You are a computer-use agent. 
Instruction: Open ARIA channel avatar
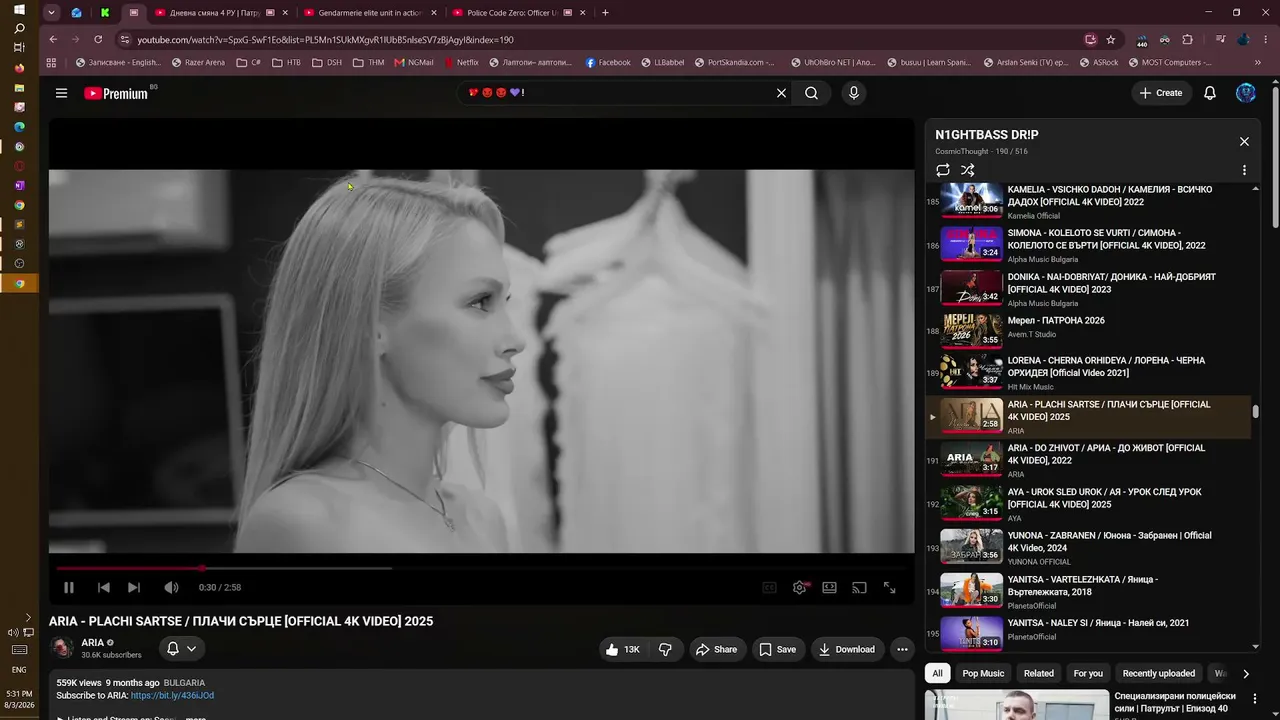click(x=62, y=649)
